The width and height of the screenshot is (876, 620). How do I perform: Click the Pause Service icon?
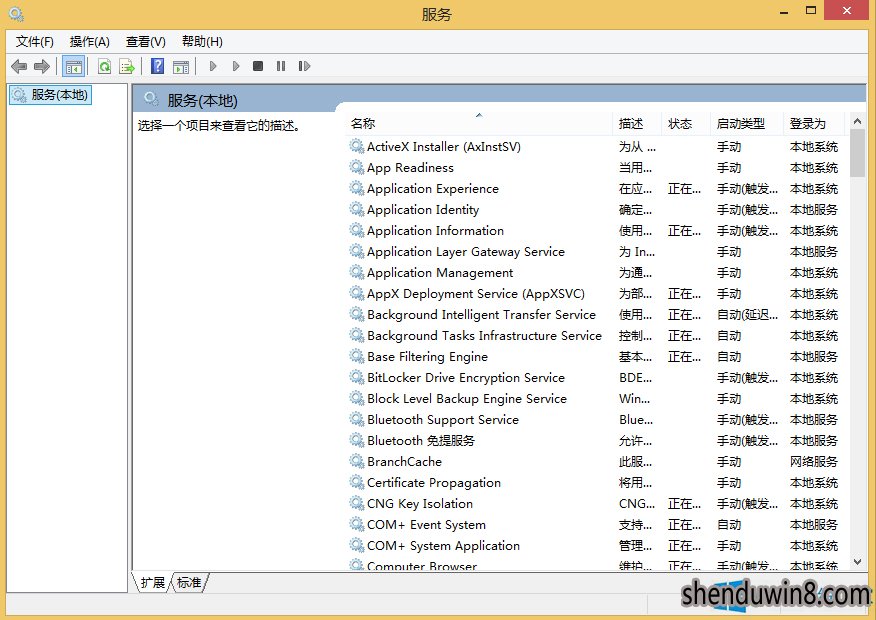[x=281, y=66]
